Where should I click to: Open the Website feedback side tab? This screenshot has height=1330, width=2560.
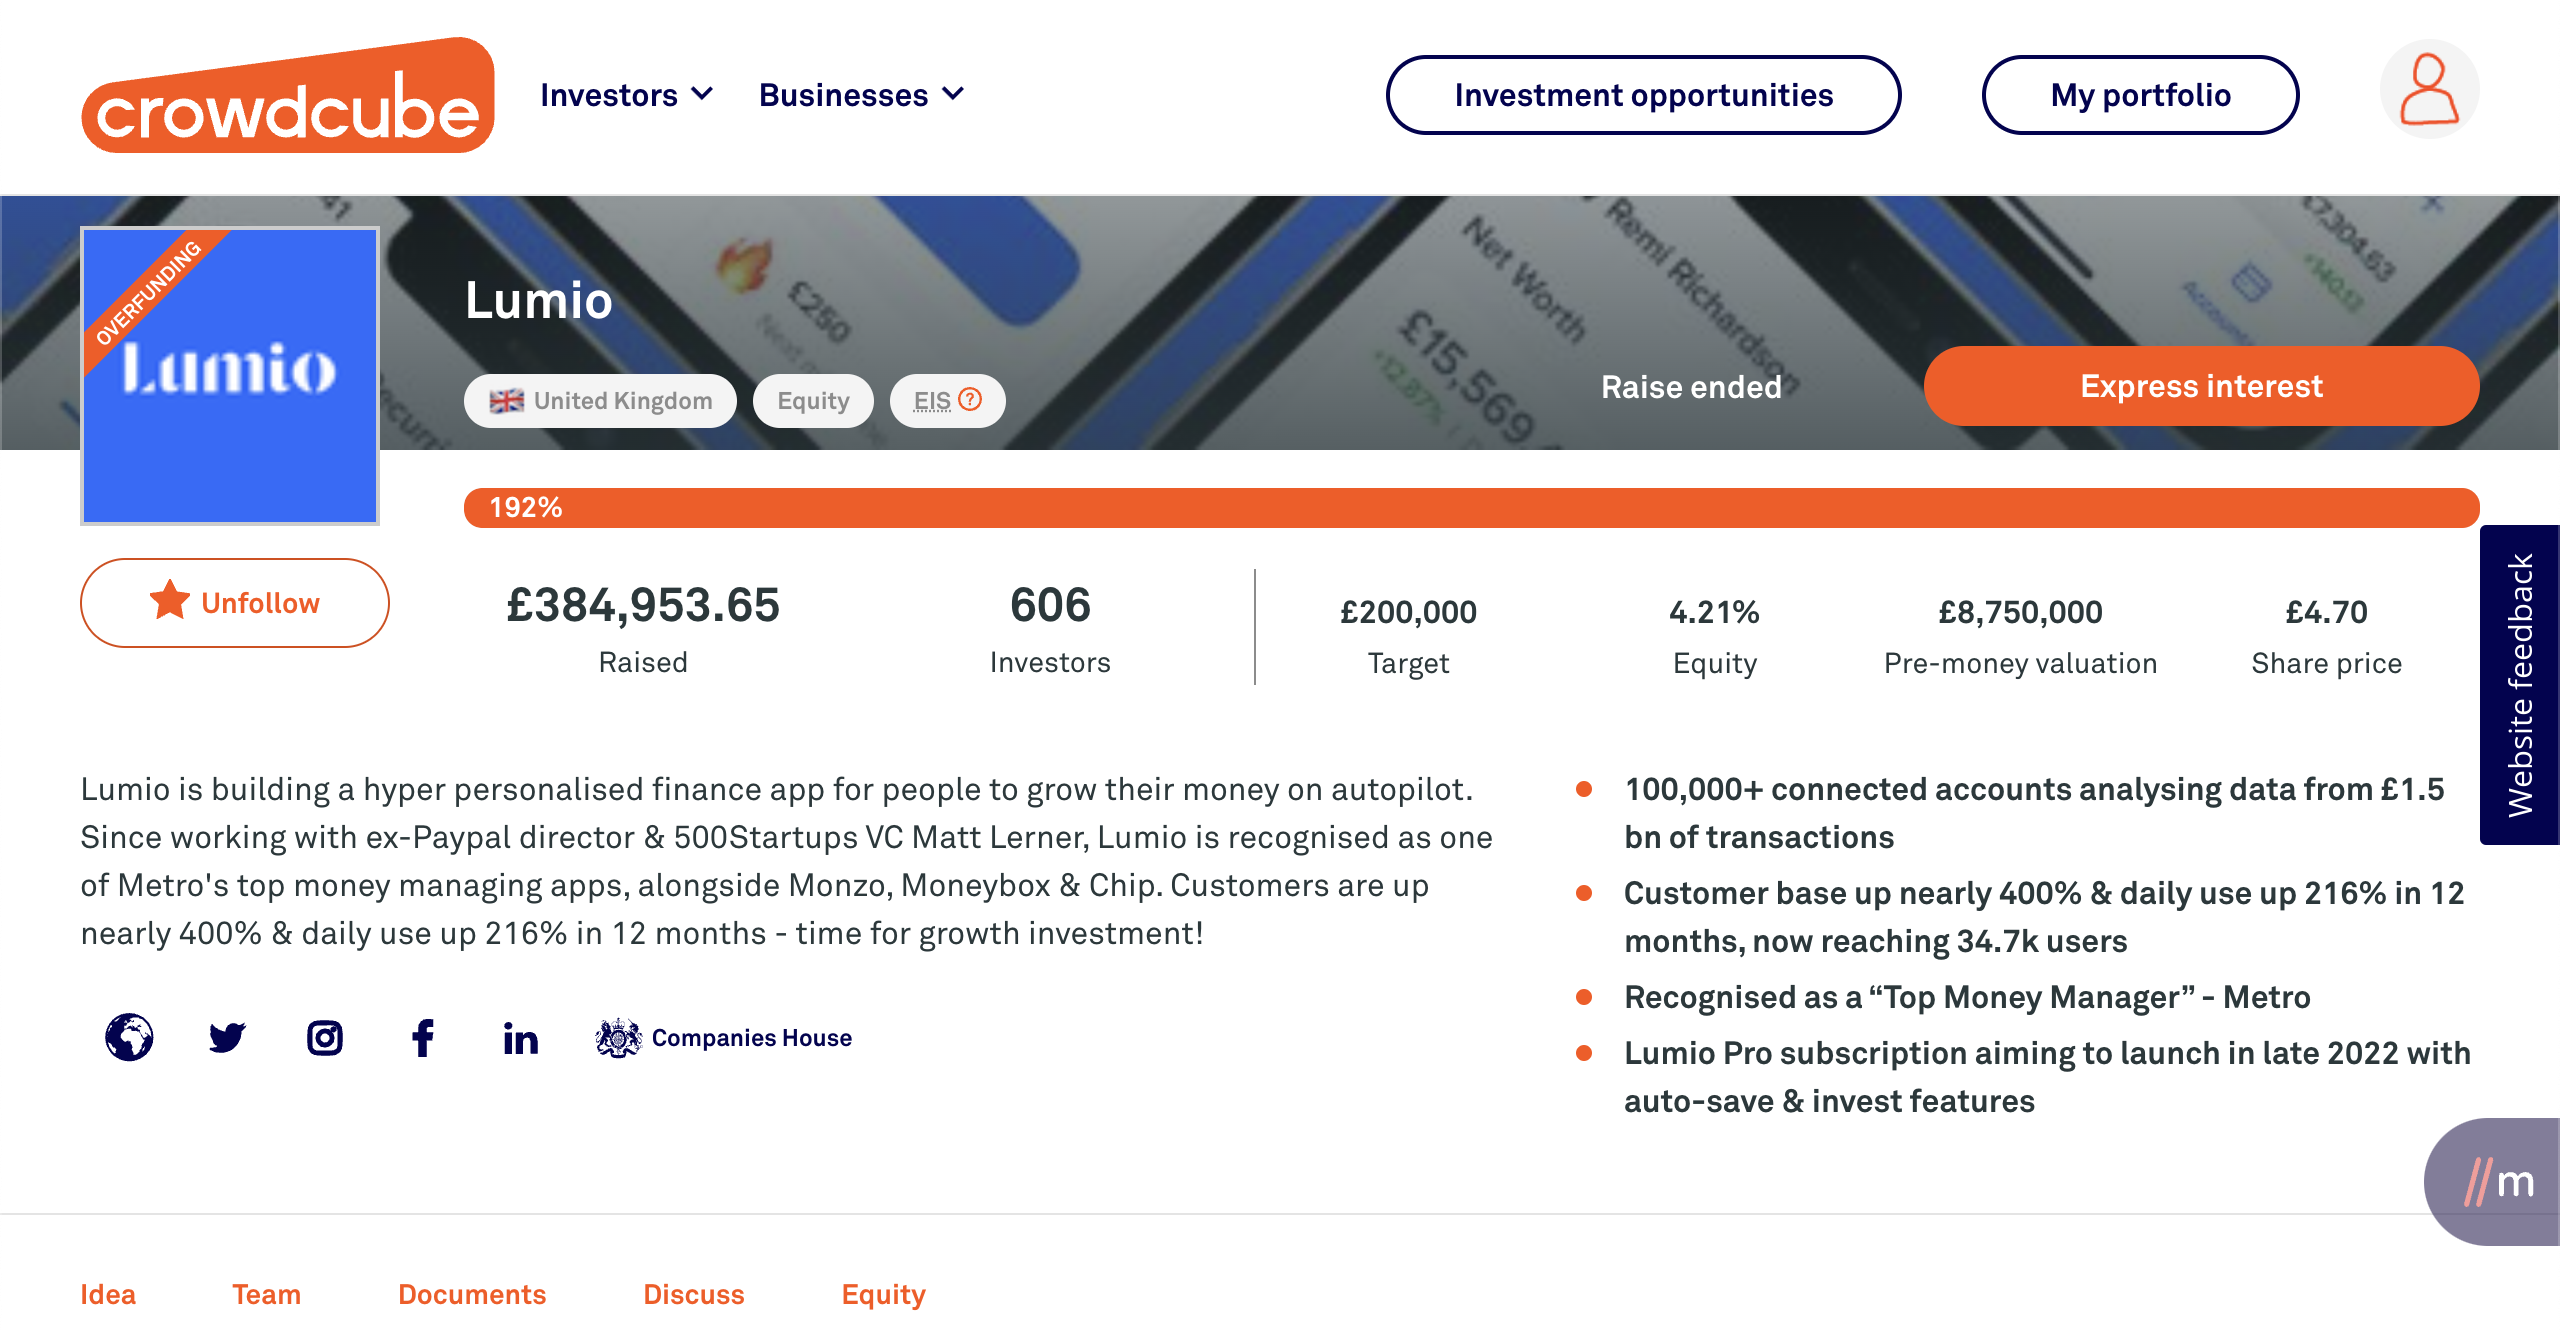pos(2519,685)
